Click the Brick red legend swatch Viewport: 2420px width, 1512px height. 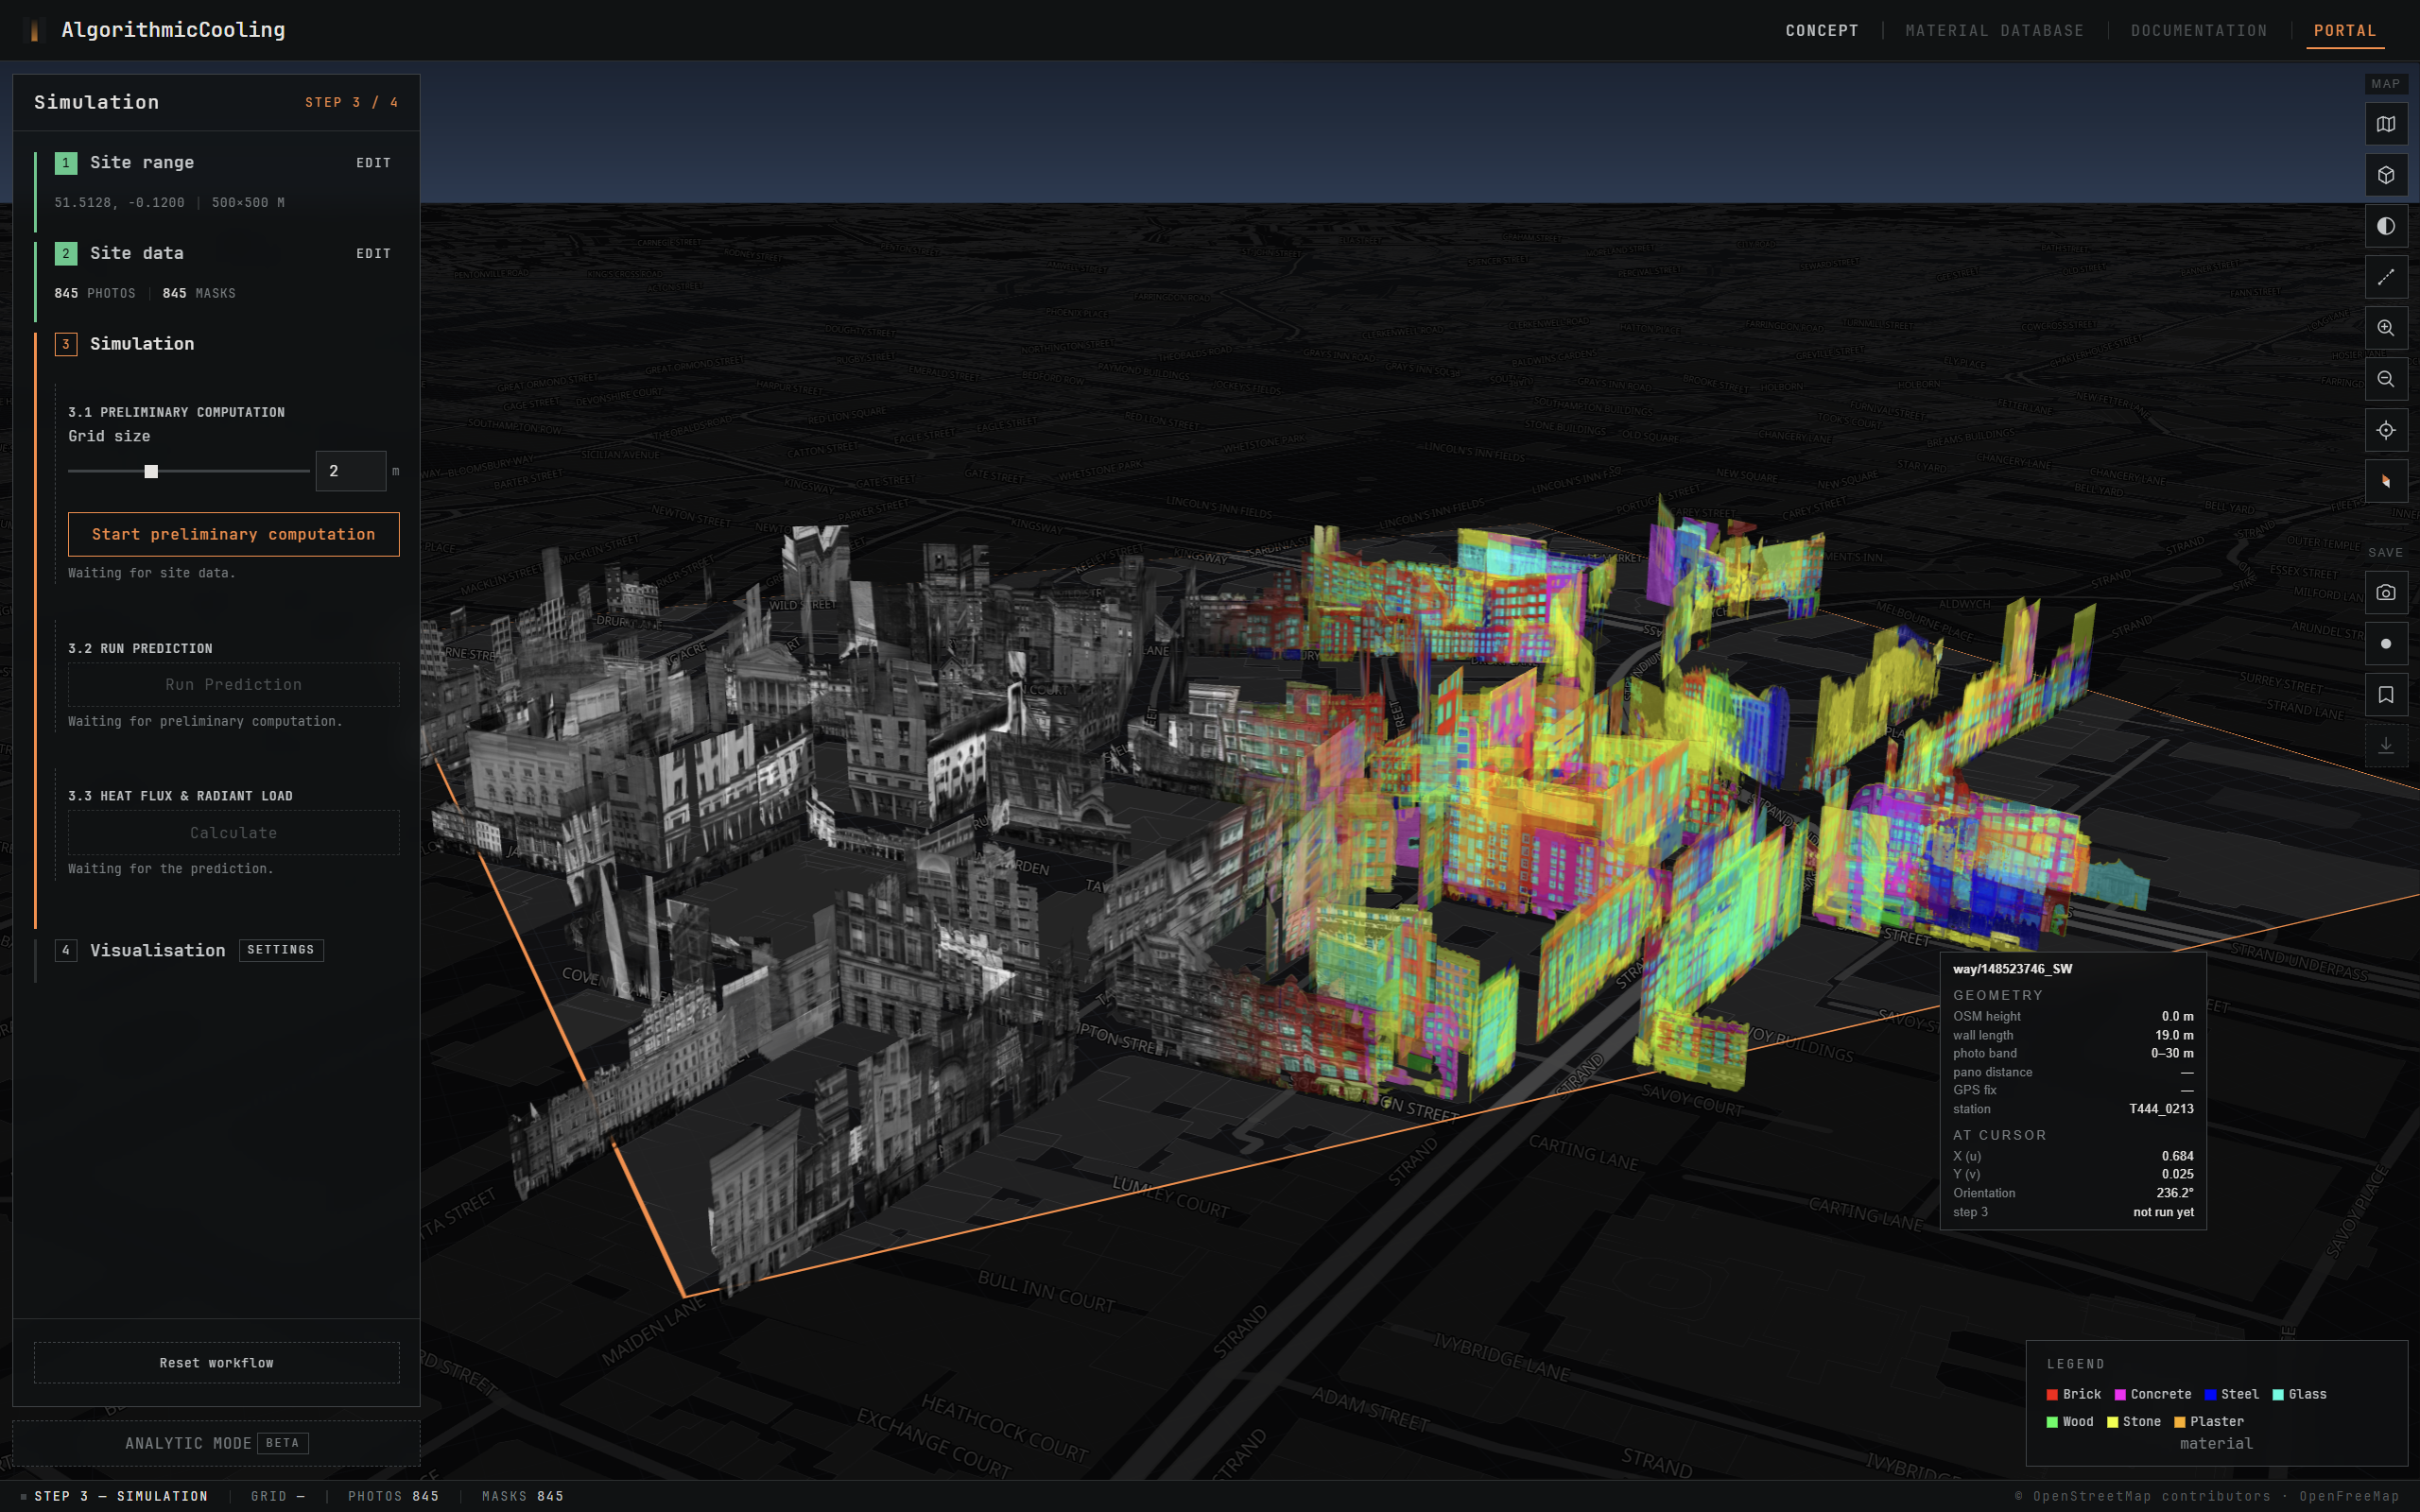click(x=2052, y=1394)
